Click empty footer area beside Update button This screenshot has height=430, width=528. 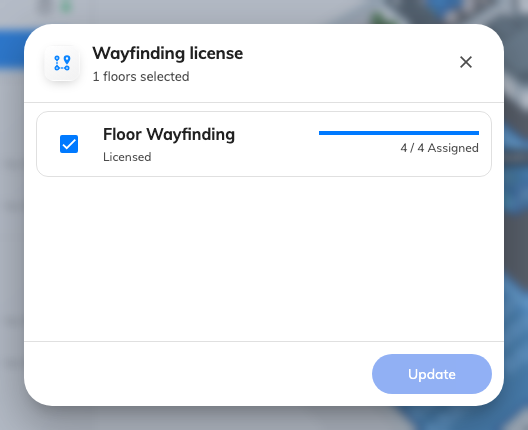195,374
